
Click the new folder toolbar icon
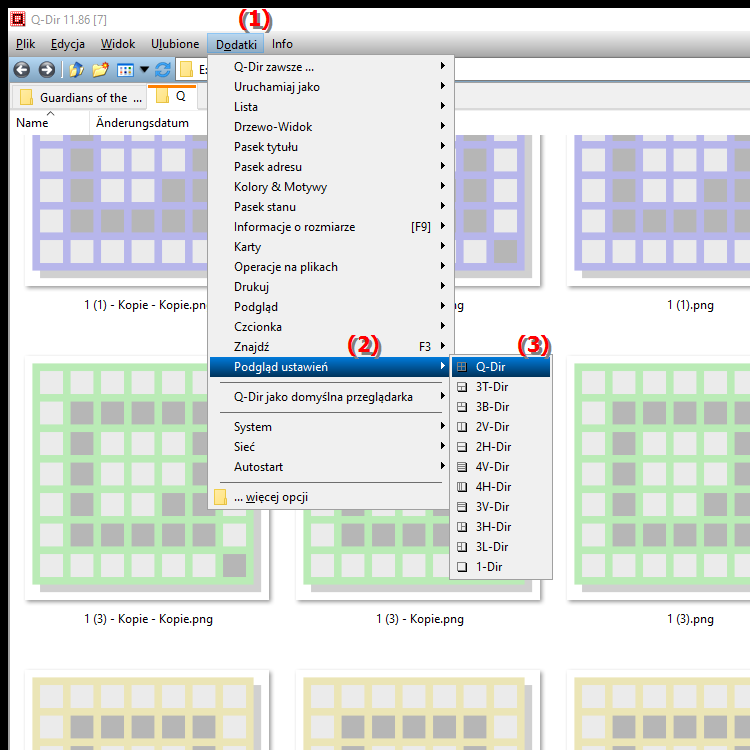pyautogui.click(x=100, y=70)
